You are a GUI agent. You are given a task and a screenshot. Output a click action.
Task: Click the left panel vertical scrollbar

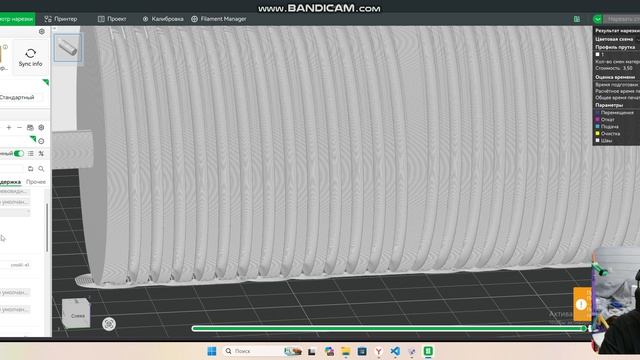[x=47, y=227]
